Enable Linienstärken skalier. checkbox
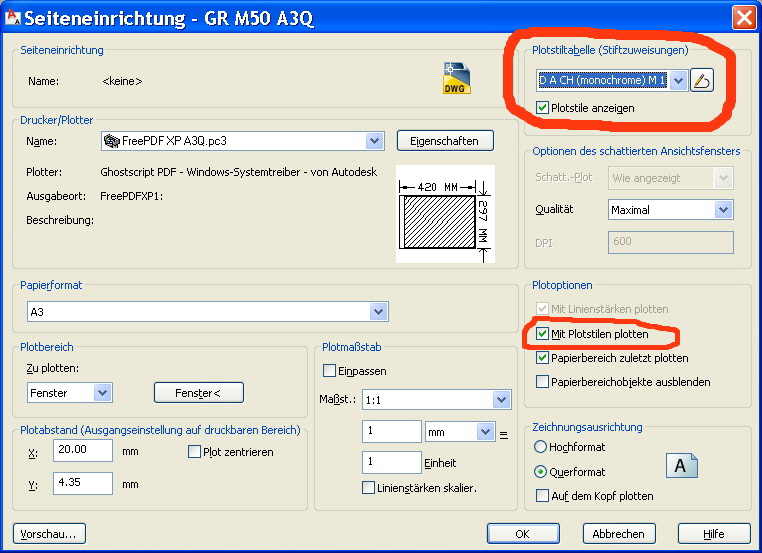The height and width of the screenshot is (553, 762). (368, 487)
